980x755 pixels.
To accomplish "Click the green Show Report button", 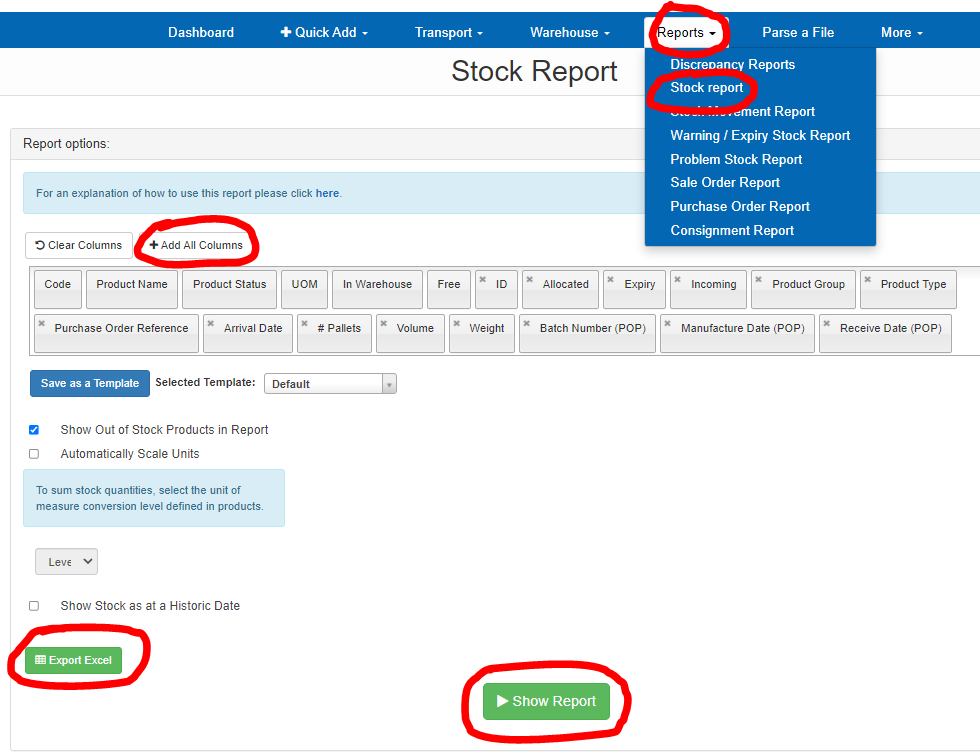I will coord(546,701).
